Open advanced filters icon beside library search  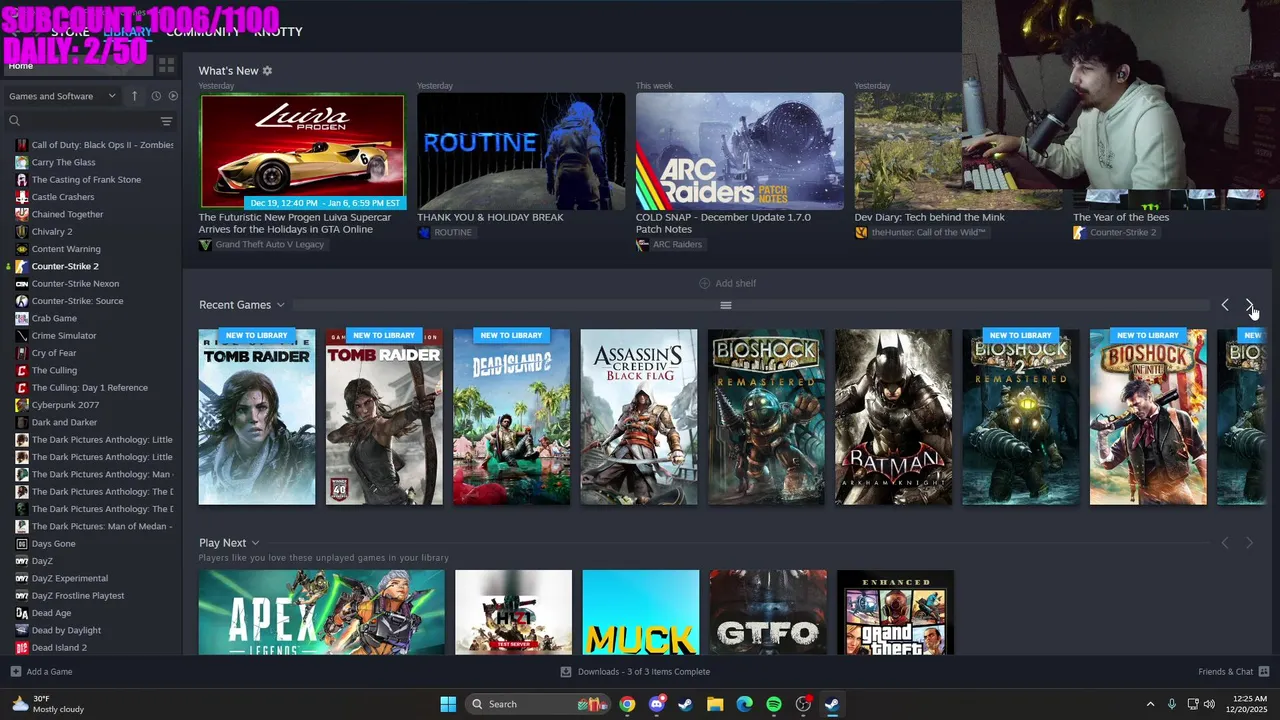click(x=166, y=121)
